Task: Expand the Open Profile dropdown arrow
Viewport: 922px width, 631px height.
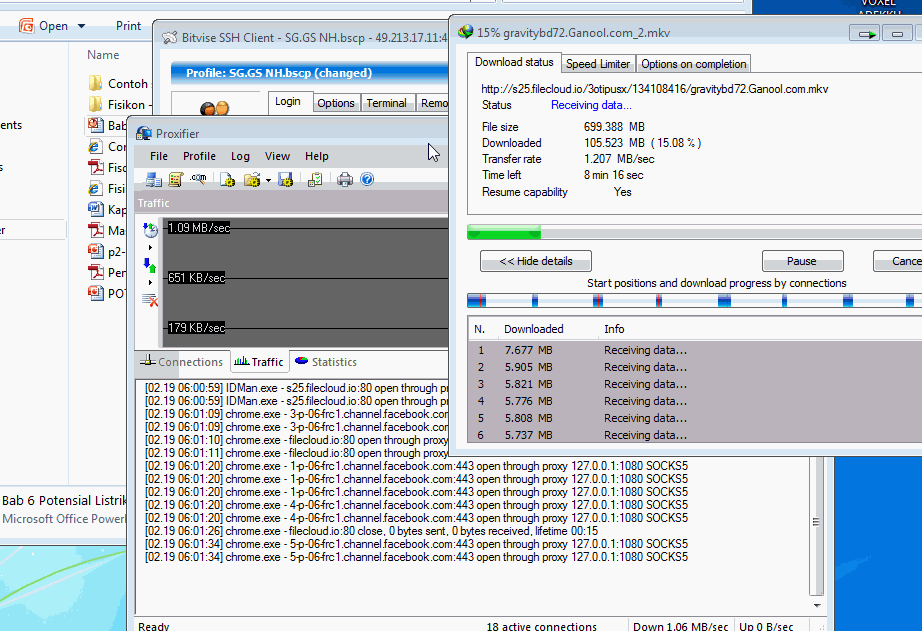Action: click(x=268, y=181)
